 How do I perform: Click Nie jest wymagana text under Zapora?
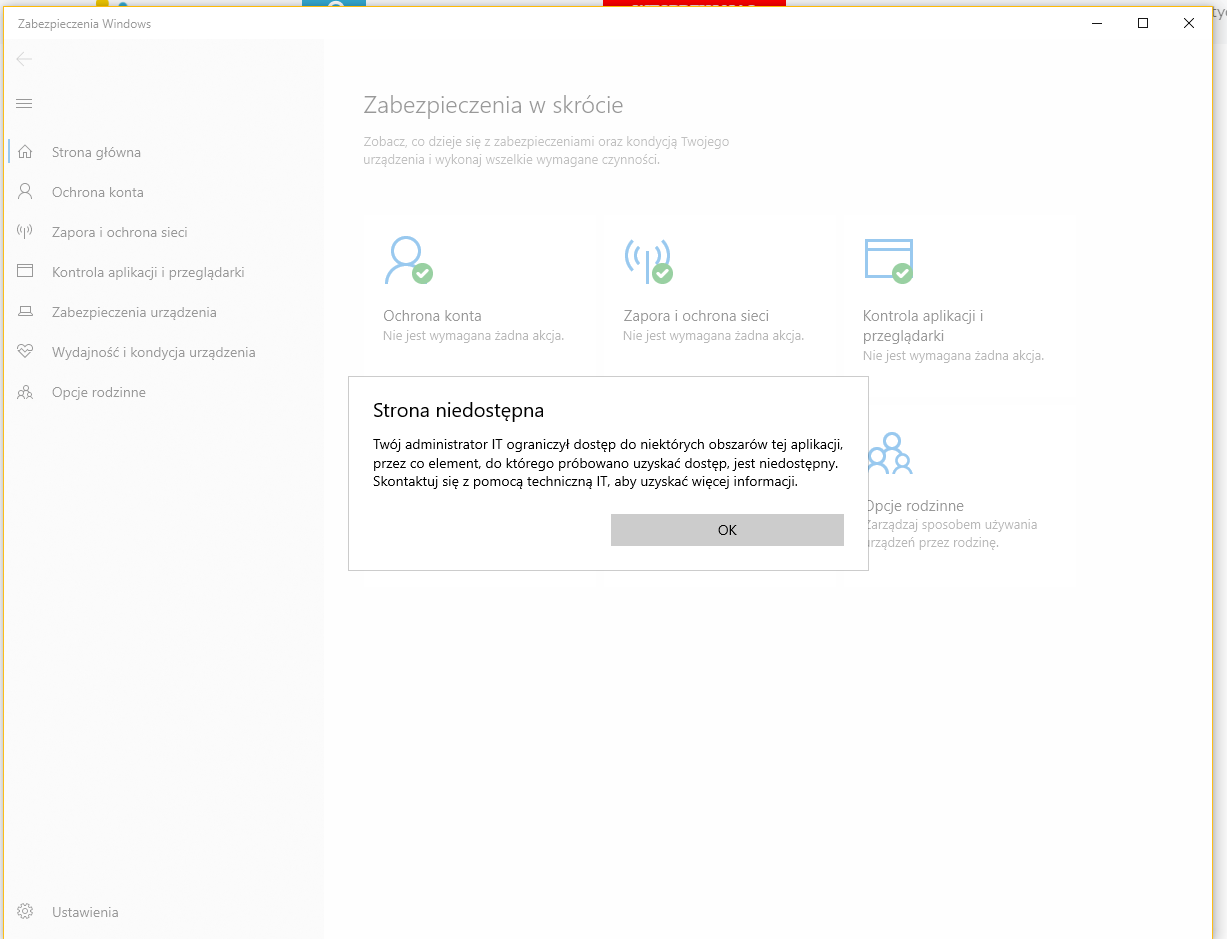(x=713, y=336)
